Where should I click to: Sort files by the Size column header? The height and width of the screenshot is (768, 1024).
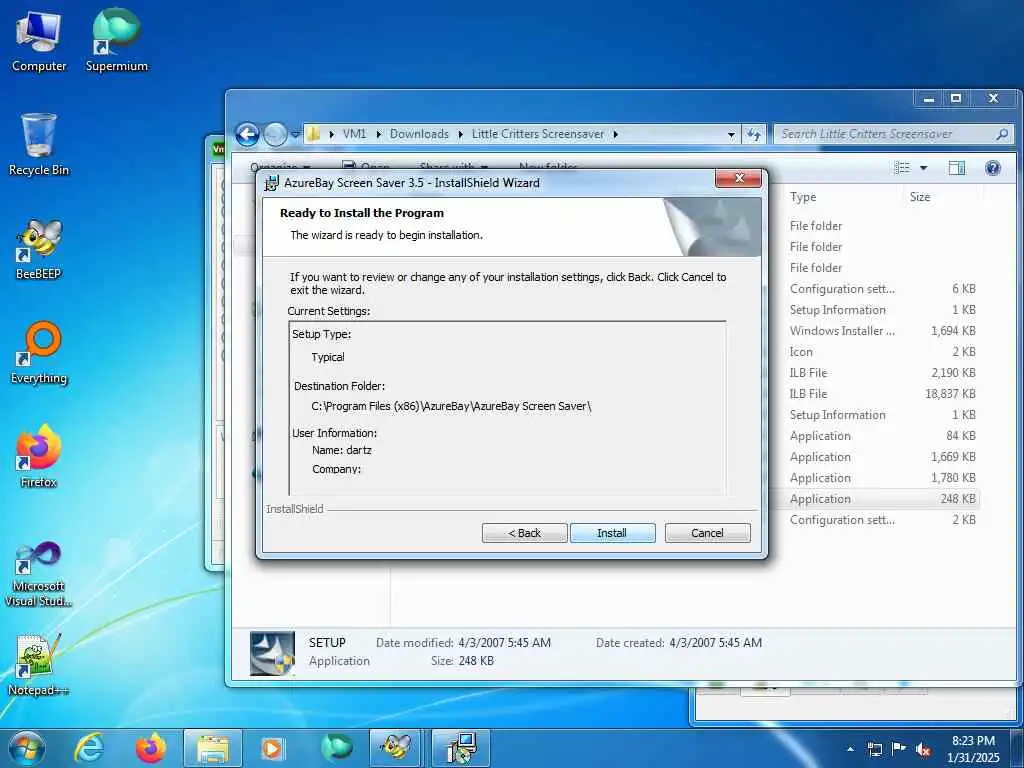click(920, 197)
